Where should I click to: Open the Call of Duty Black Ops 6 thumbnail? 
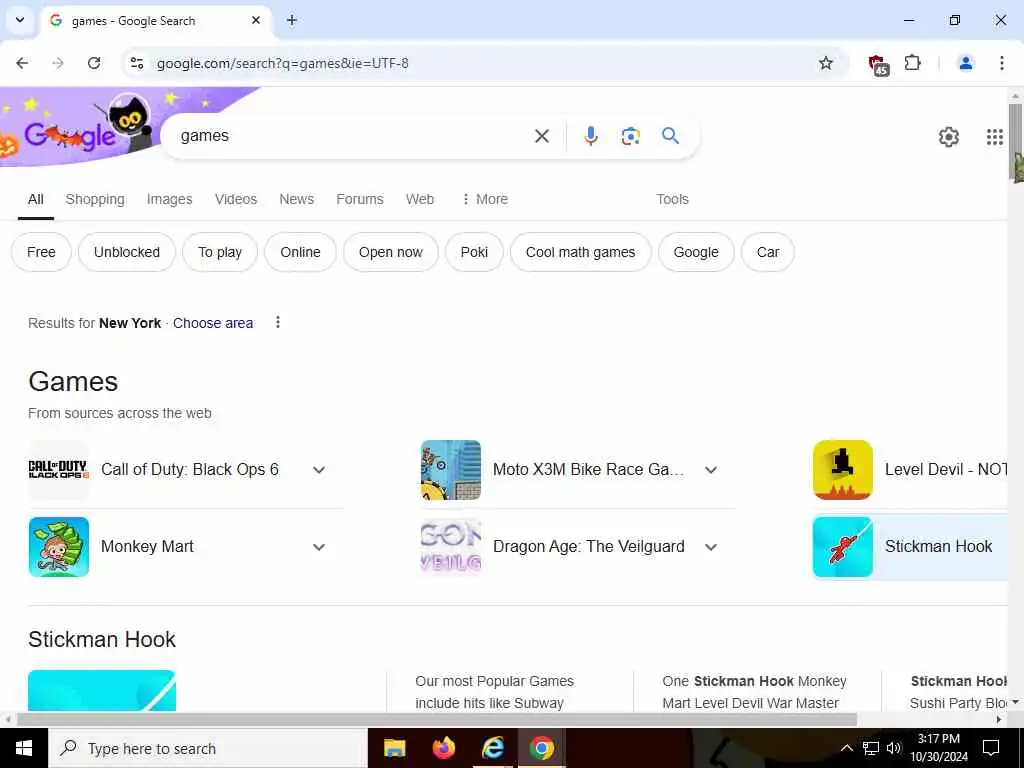tap(59, 470)
